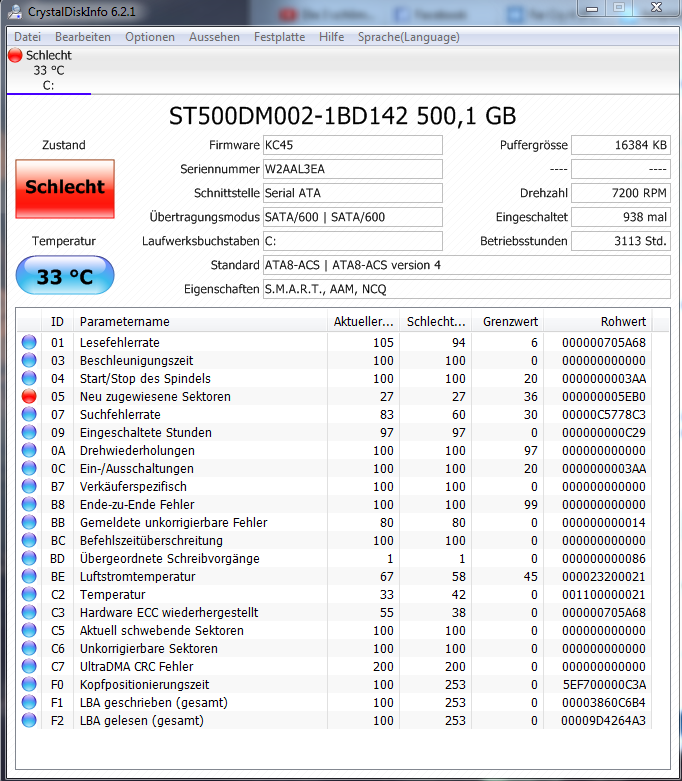682x781 pixels.
Task: Click the Puffergrösse value 16384 KB
Action: (x=621, y=145)
